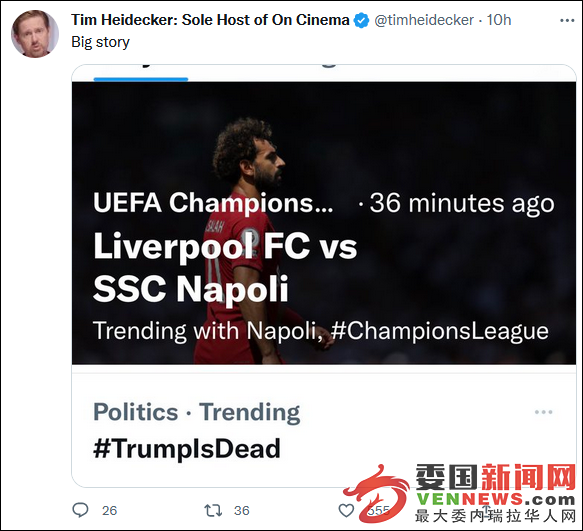This screenshot has width=583, height=531.
Task: Open more options for #TrumpIsDead trend
Action: point(543,412)
